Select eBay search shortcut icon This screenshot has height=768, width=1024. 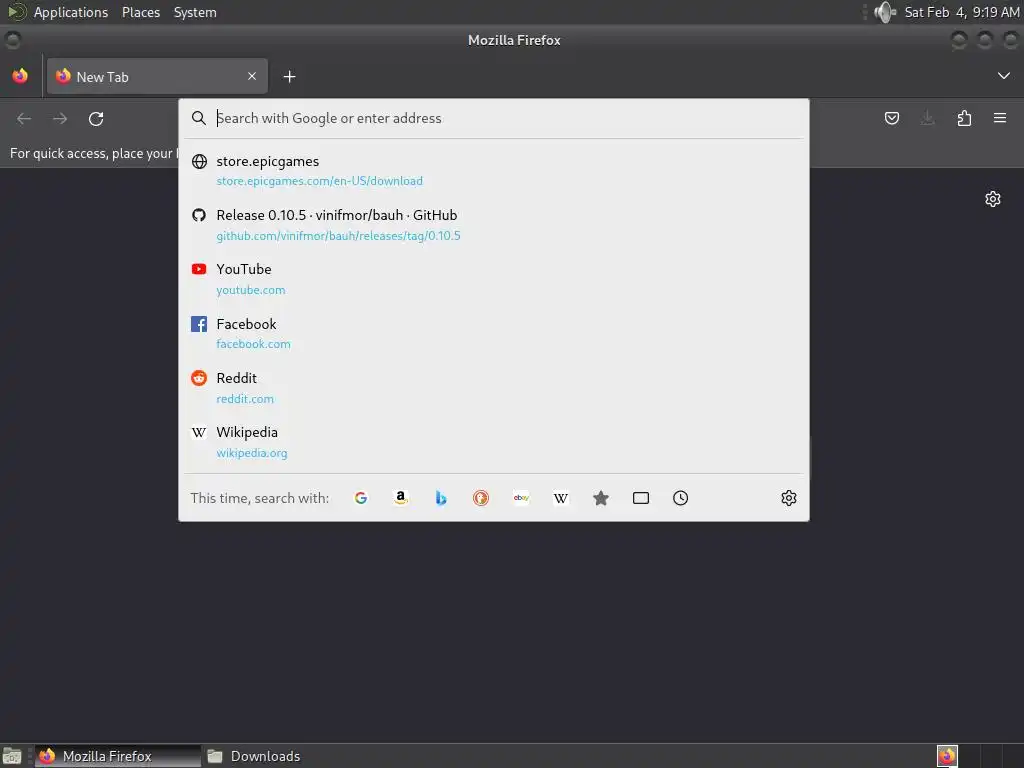coord(521,498)
